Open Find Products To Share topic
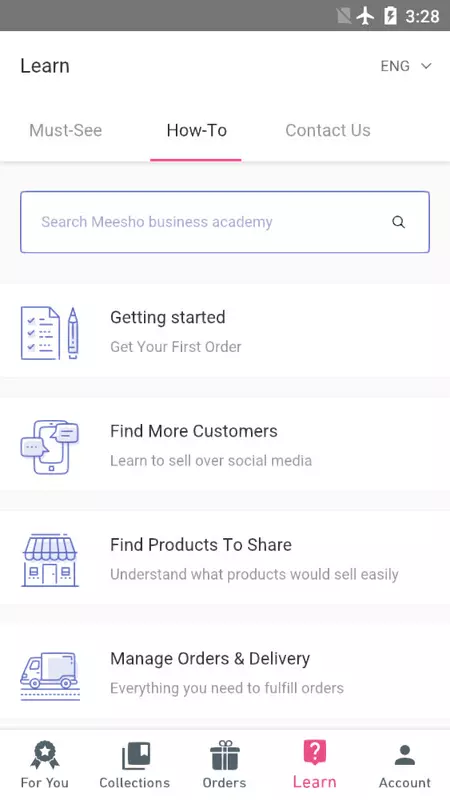The image size is (450, 800). (225, 558)
